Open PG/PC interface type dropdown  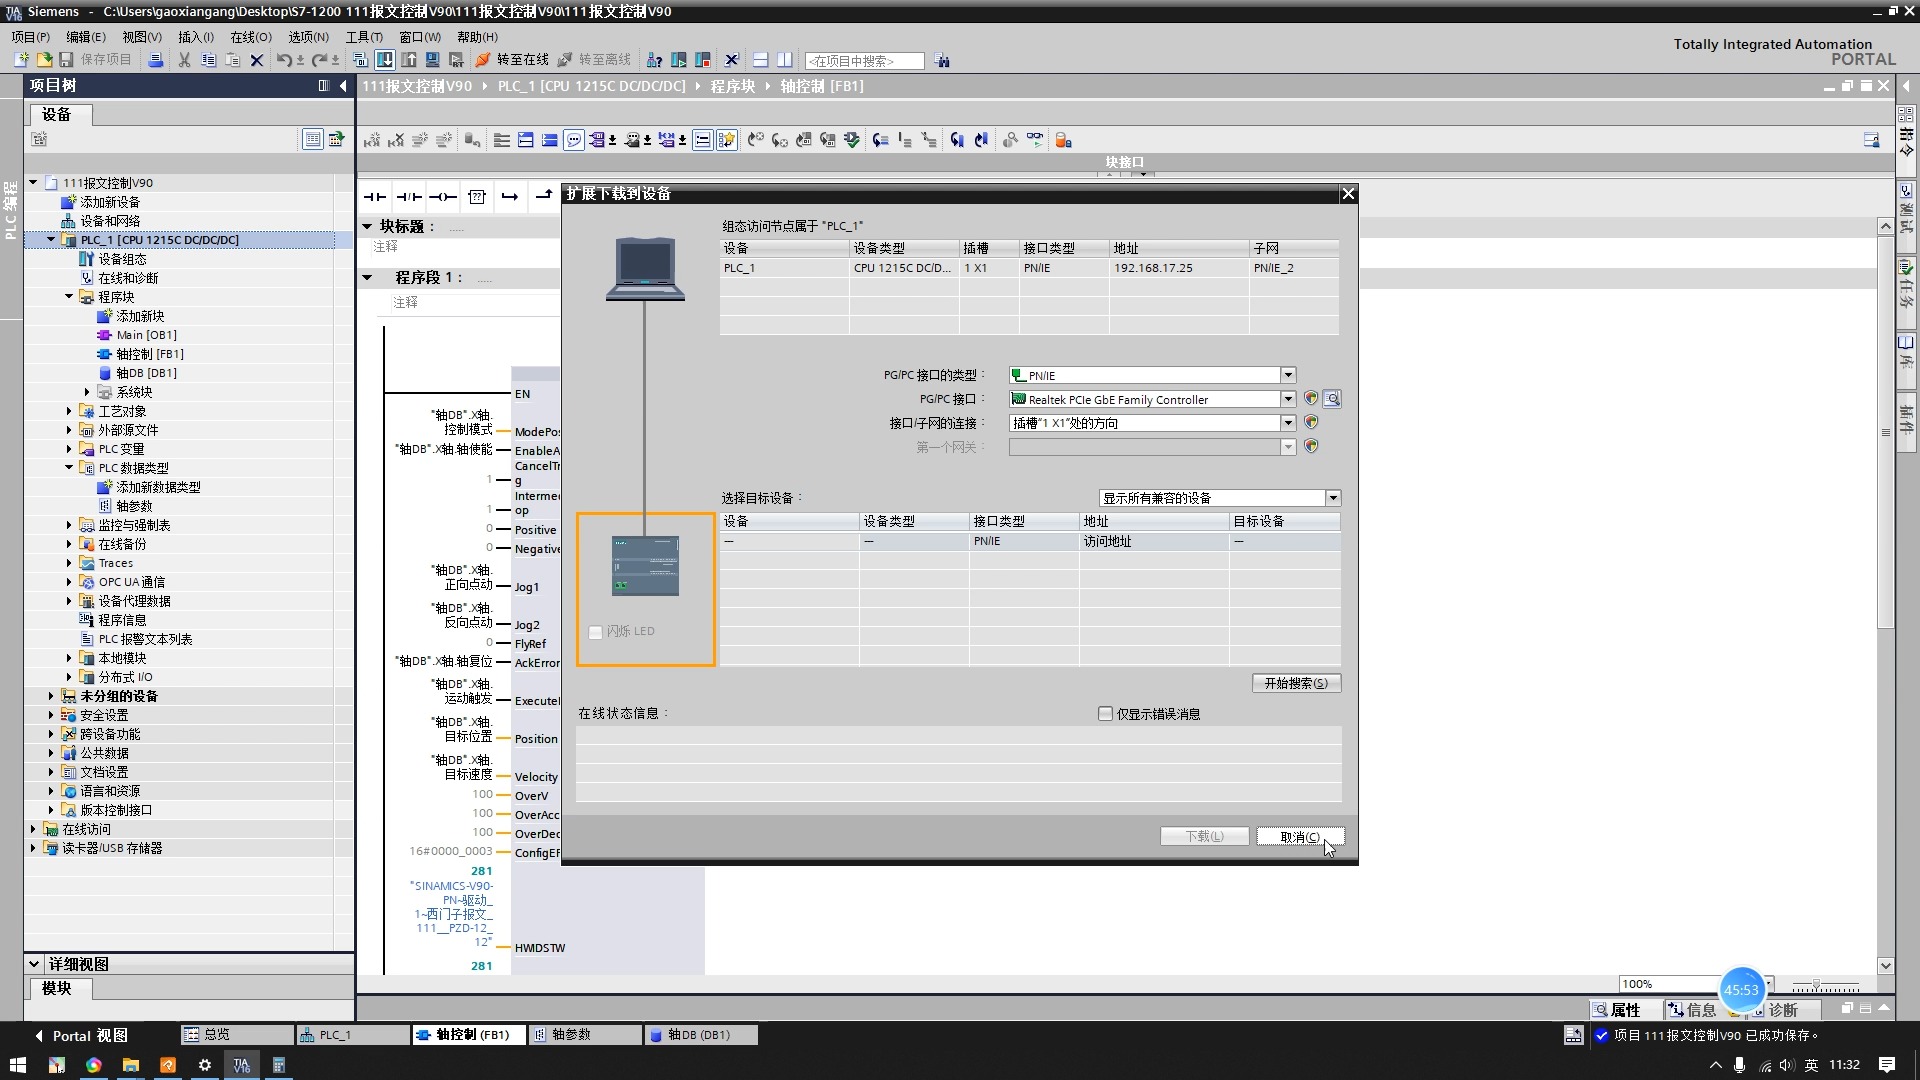click(x=1288, y=375)
